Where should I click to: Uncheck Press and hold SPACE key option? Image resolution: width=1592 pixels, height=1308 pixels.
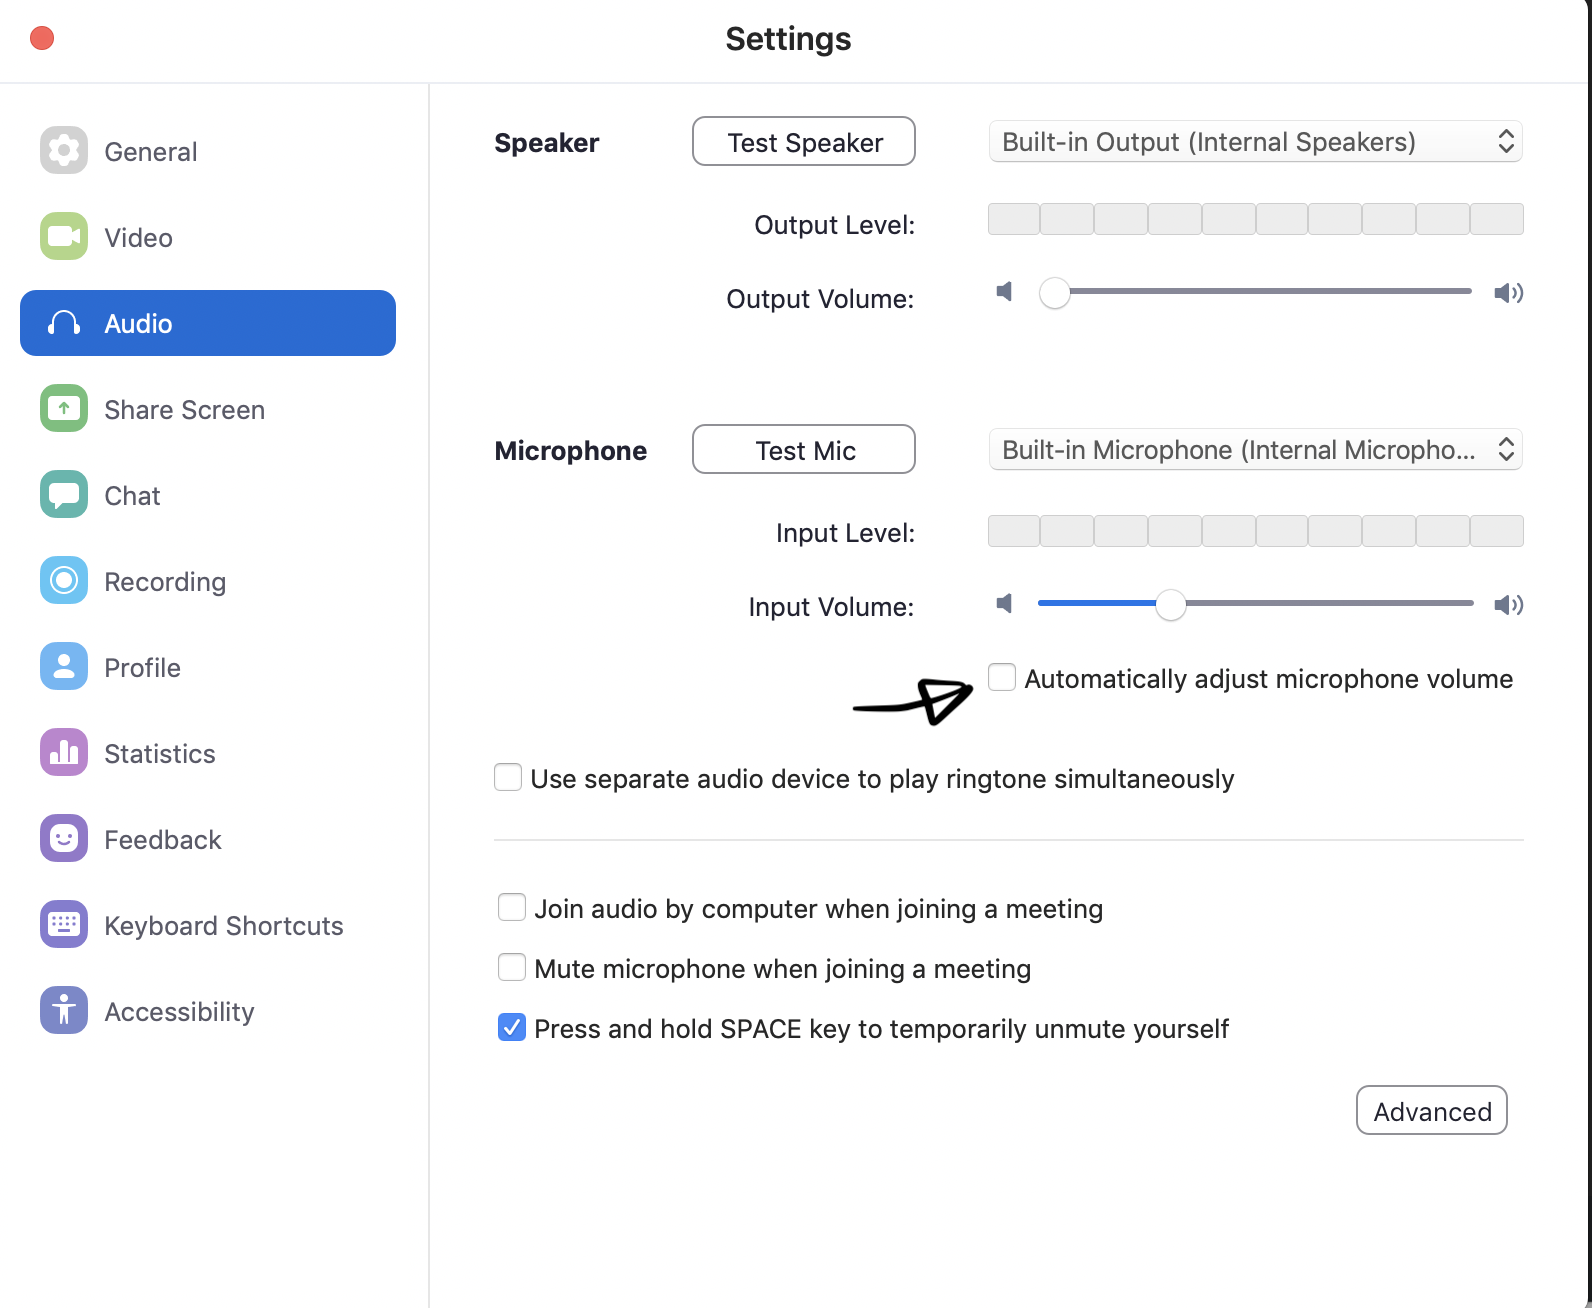coord(512,1027)
